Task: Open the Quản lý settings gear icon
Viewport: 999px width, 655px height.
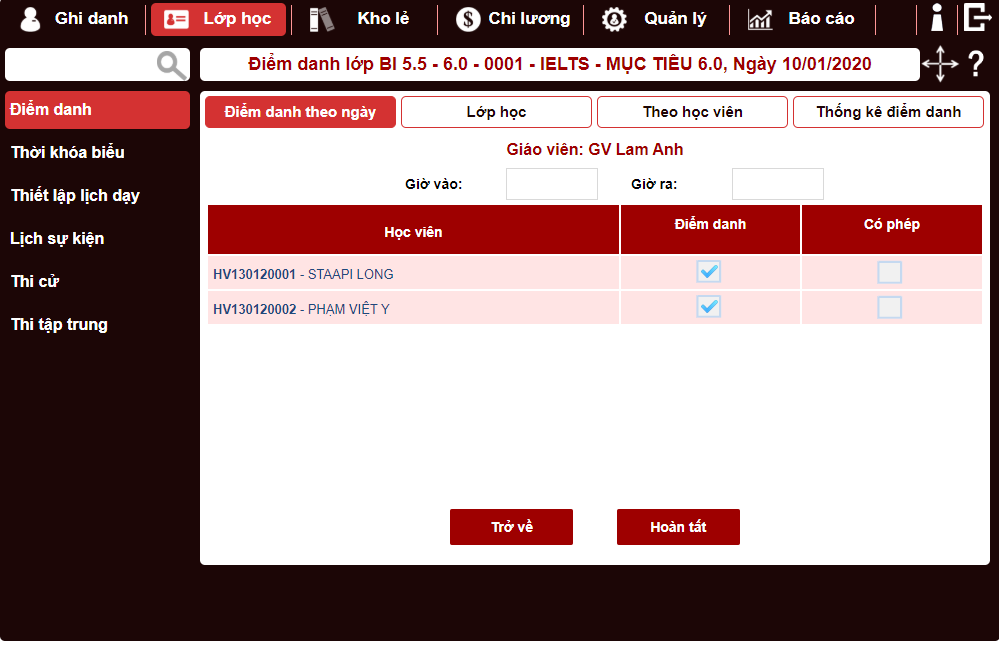Action: pyautogui.click(x=614, y=18)
